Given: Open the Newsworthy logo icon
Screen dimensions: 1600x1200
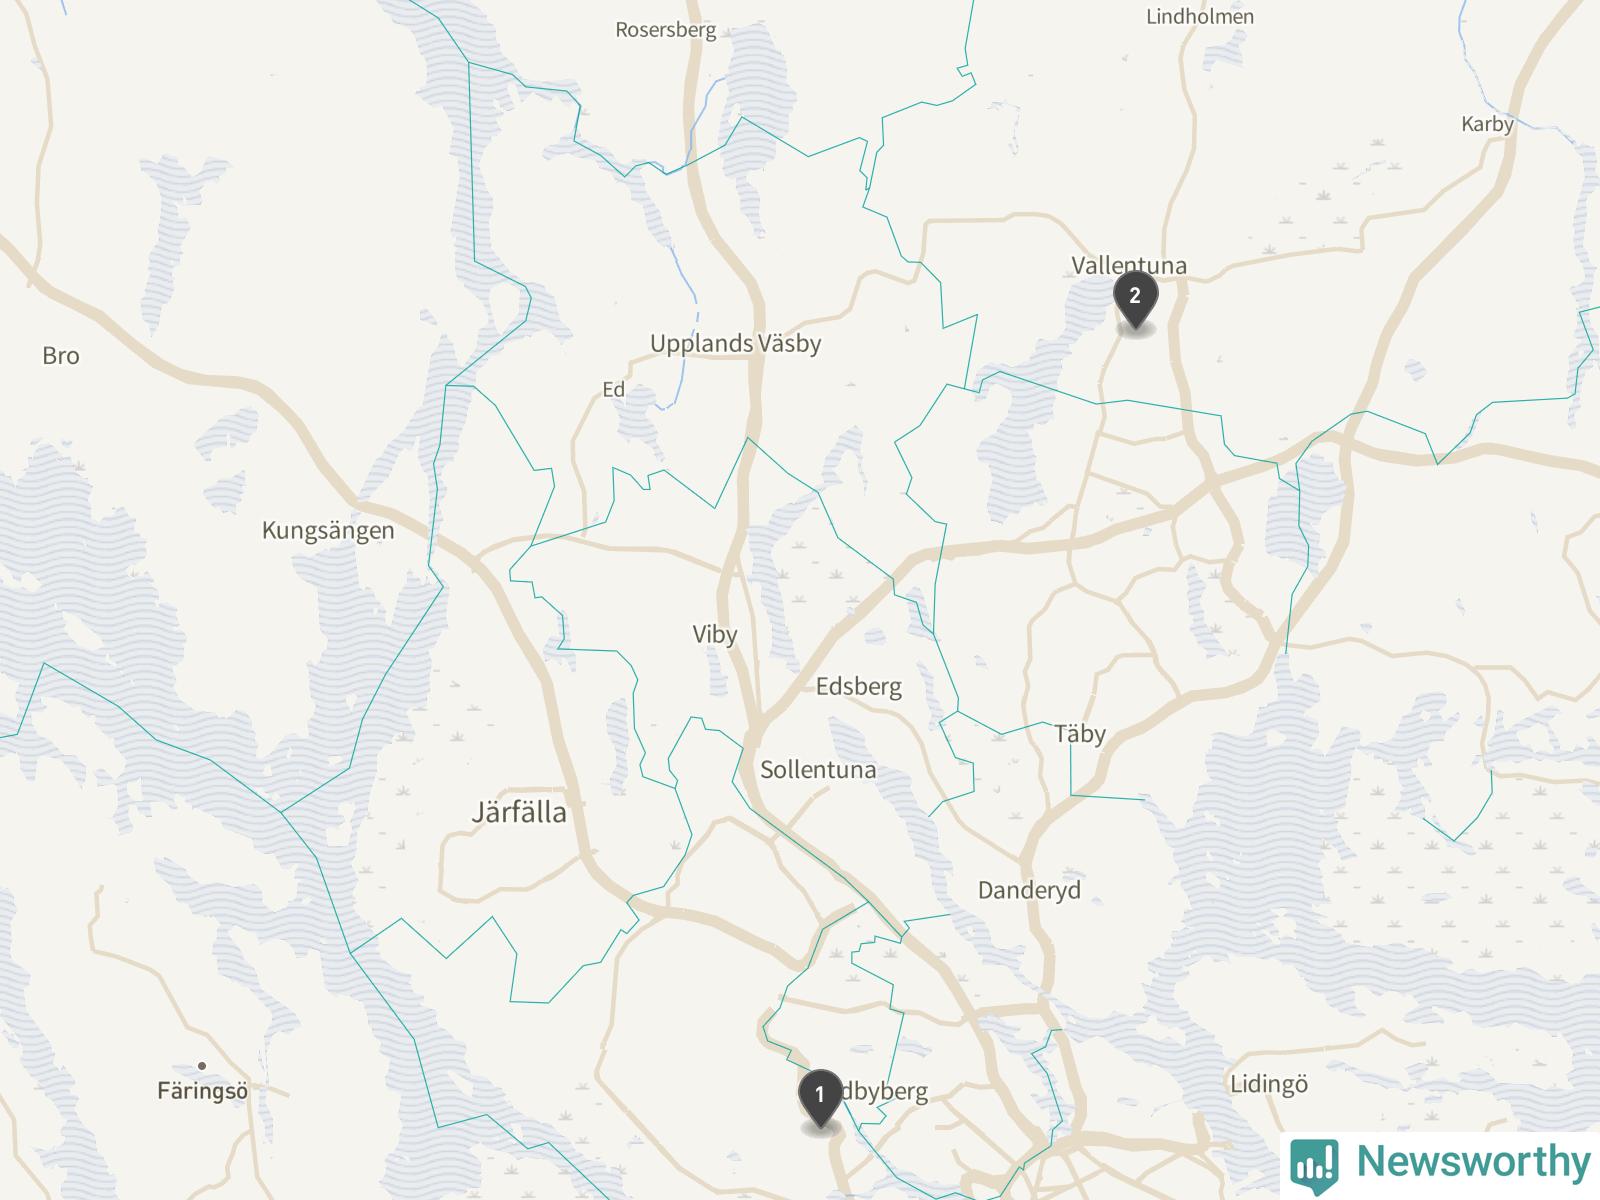Looking at the screenshot, I should (1316, 1165).
